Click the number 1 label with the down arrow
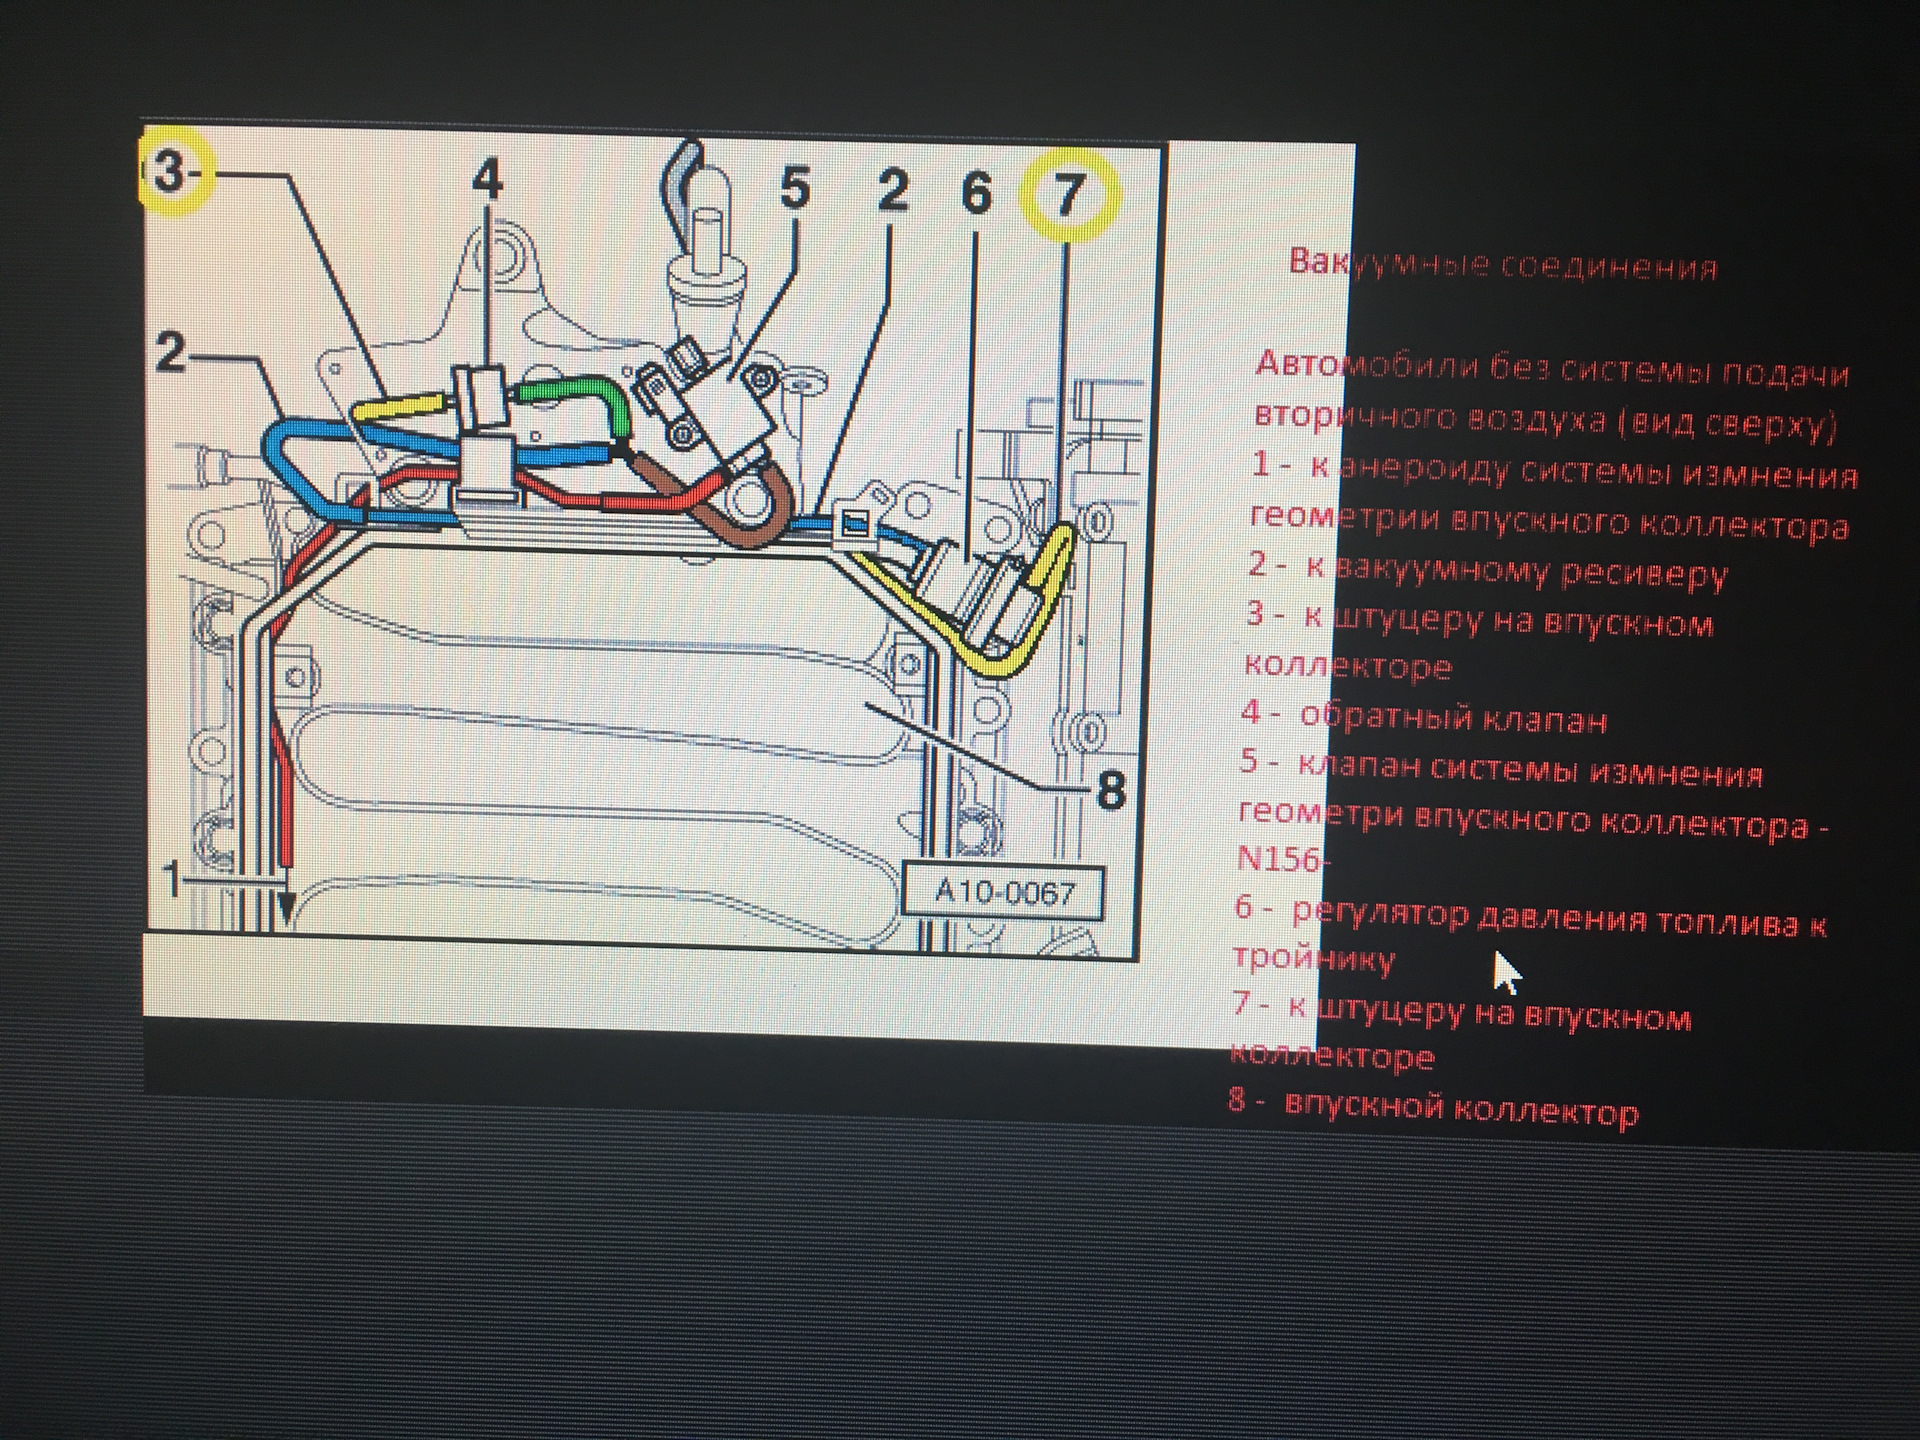The image size is (1920, 1440). 171,881
